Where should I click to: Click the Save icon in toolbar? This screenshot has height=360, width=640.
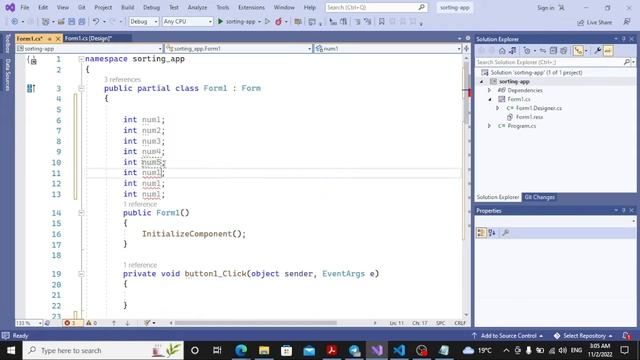point(71,21)
